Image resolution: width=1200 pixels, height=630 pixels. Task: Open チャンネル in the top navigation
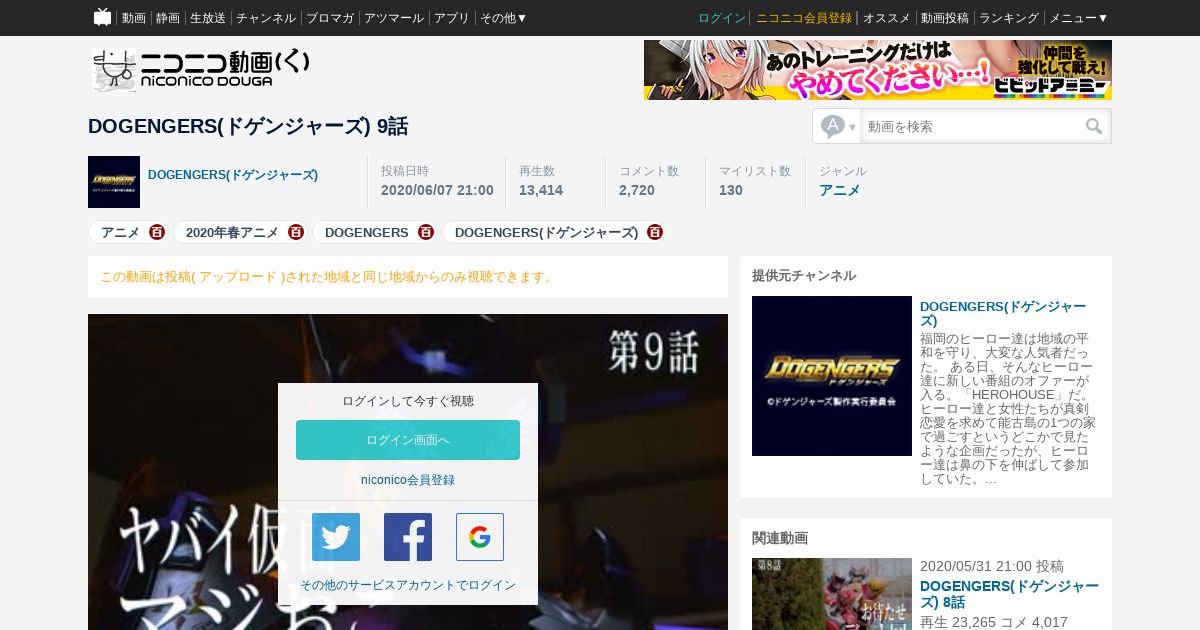(266, 18)
